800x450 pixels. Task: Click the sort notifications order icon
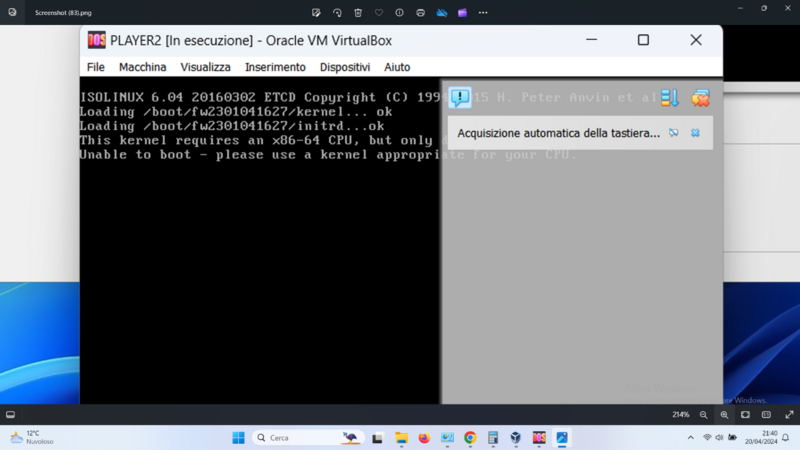click(x=670, y=97)
